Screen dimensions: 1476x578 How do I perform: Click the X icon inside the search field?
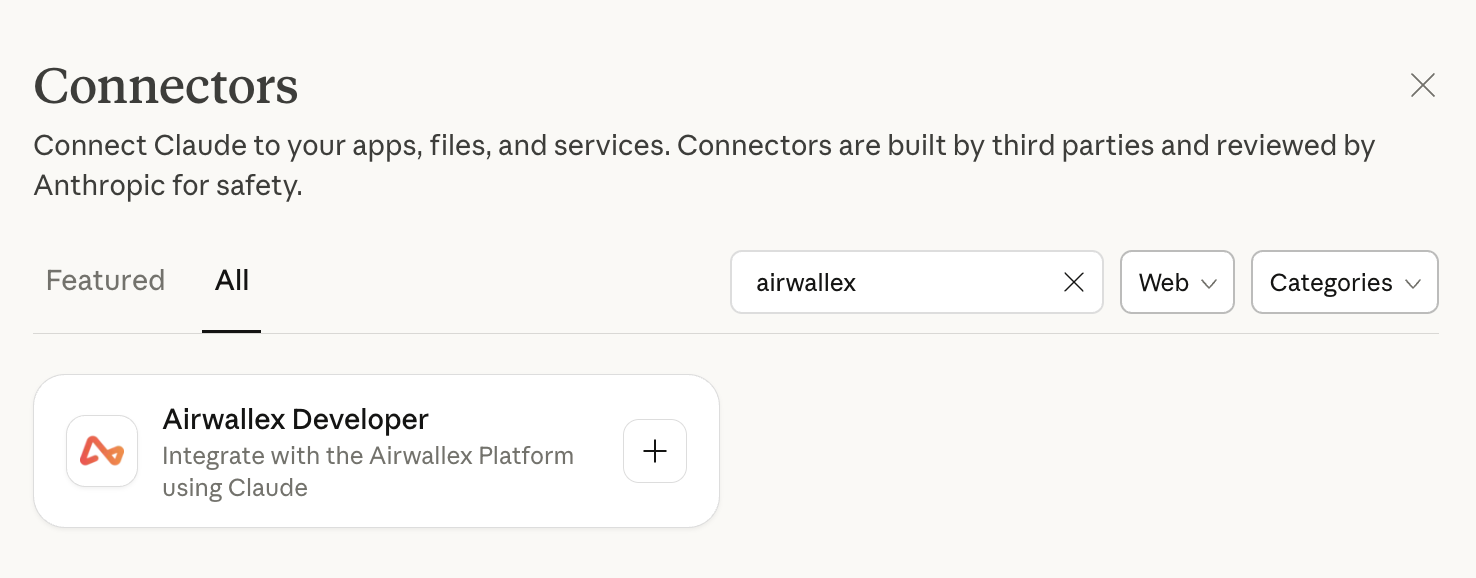pyautogui.click(x=1073, y=282)
